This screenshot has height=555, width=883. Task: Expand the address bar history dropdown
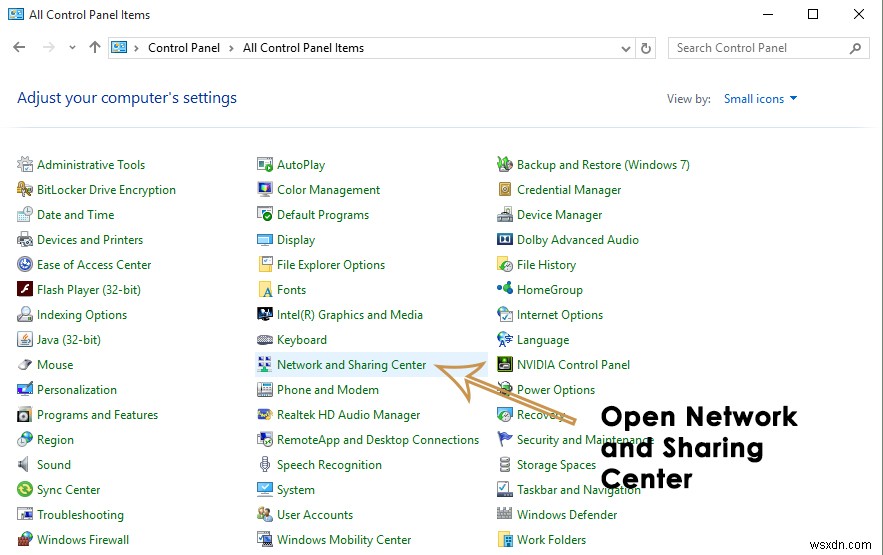[626, 48]
